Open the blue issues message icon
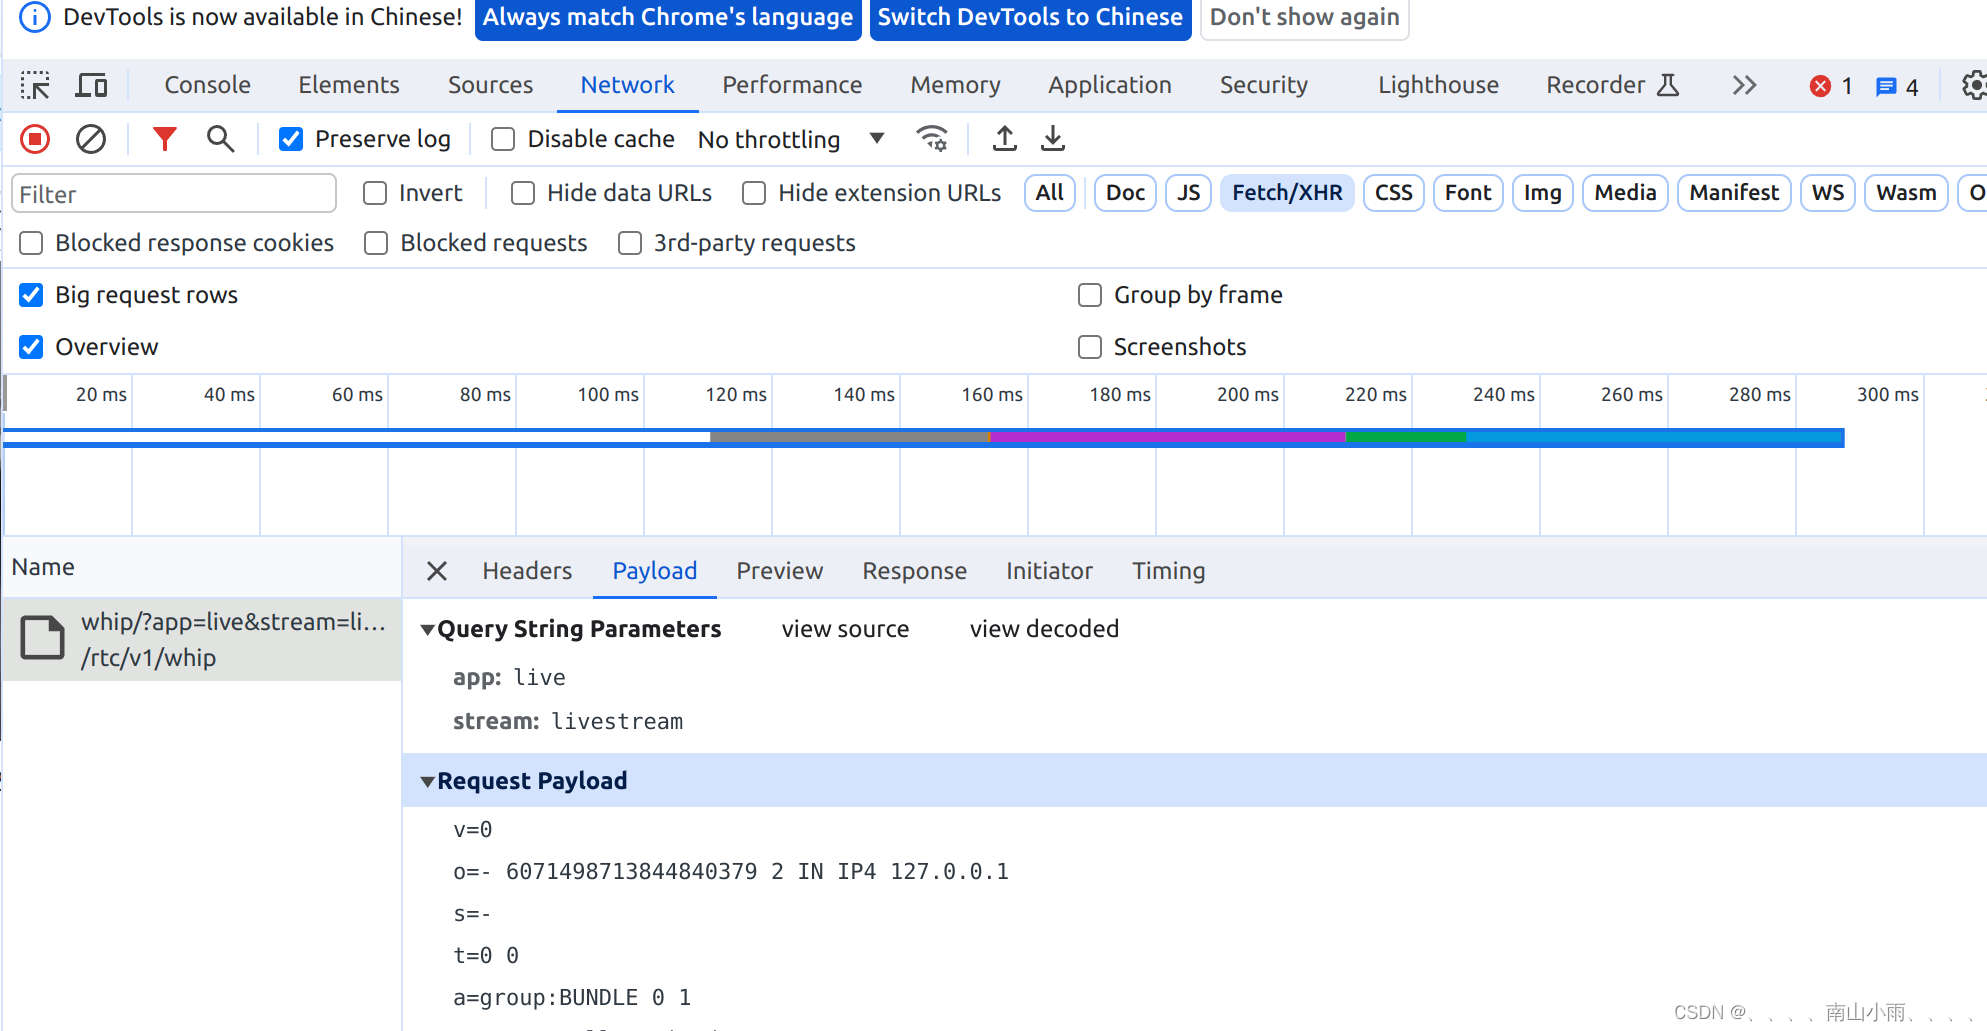1987x1031 pixels. click(1896, 87)
